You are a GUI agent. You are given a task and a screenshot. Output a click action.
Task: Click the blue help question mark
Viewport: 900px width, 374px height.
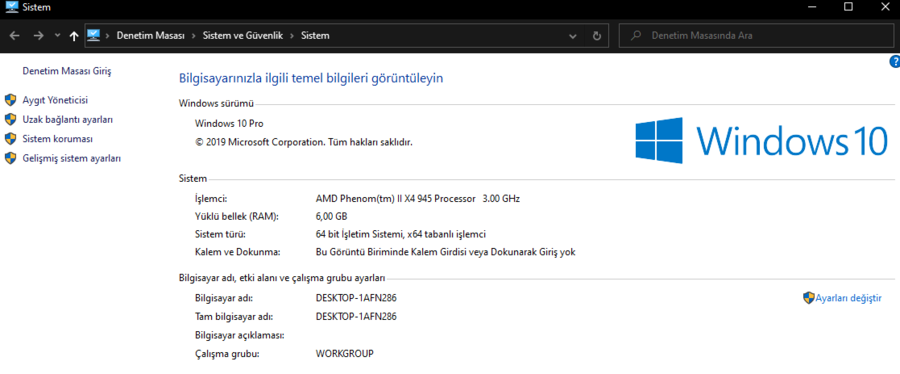(x=894, y=61)
